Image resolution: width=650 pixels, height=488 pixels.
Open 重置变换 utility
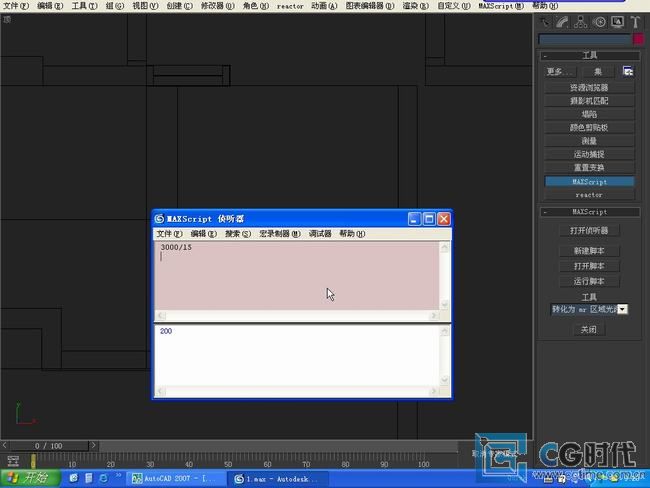[x=589, y=168]
